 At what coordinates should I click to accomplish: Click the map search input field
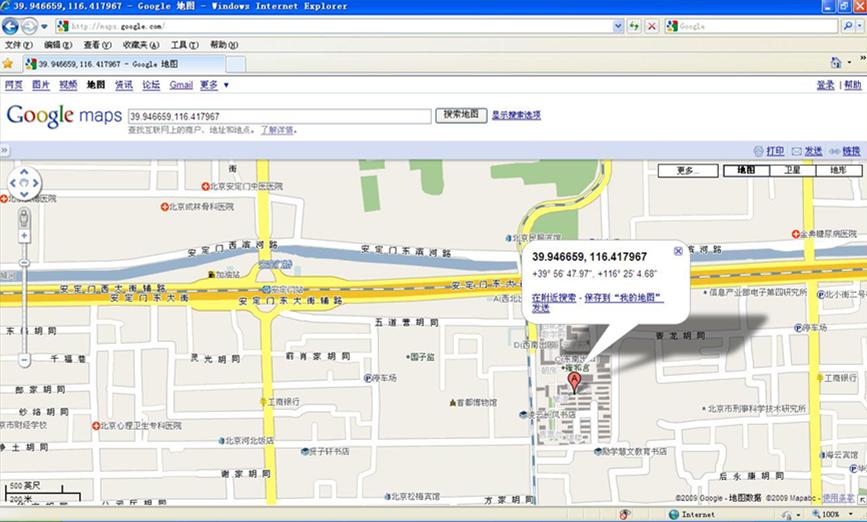(x=279, y=116)
